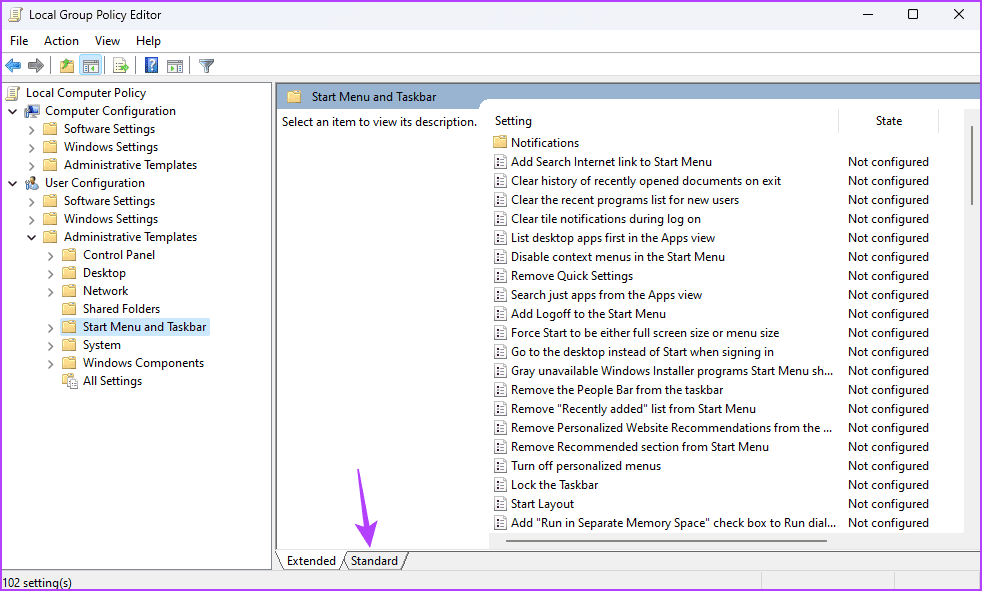Image resolution: width=982 pixels, height=591 pixels.
Task: Click the vertical scrollbar of the settings list
Action: [971, 165]
